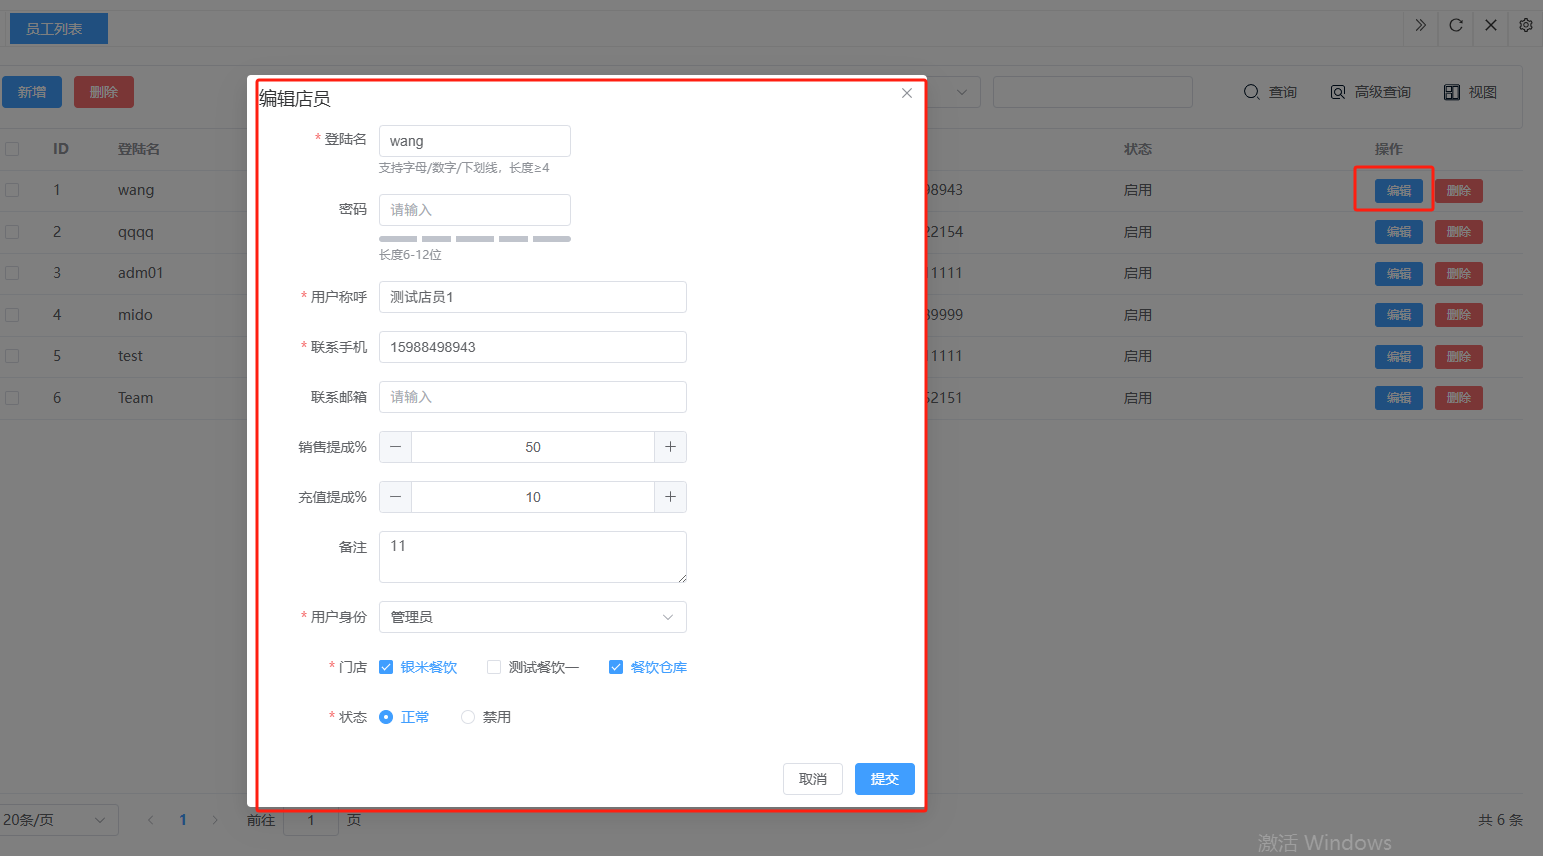
Task: Close the 编辑店员 dialog with the X icon
Action: pos(906,93)
